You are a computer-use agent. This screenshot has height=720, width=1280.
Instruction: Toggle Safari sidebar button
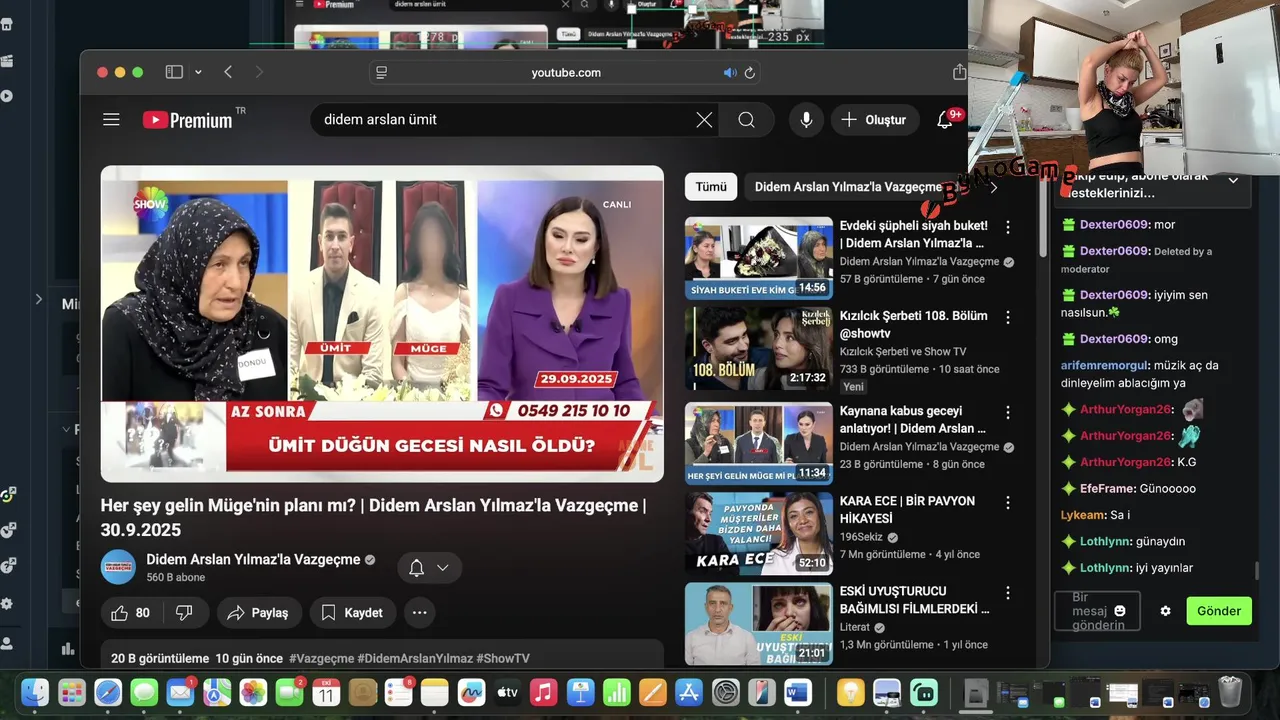click(x=174, y=72)
